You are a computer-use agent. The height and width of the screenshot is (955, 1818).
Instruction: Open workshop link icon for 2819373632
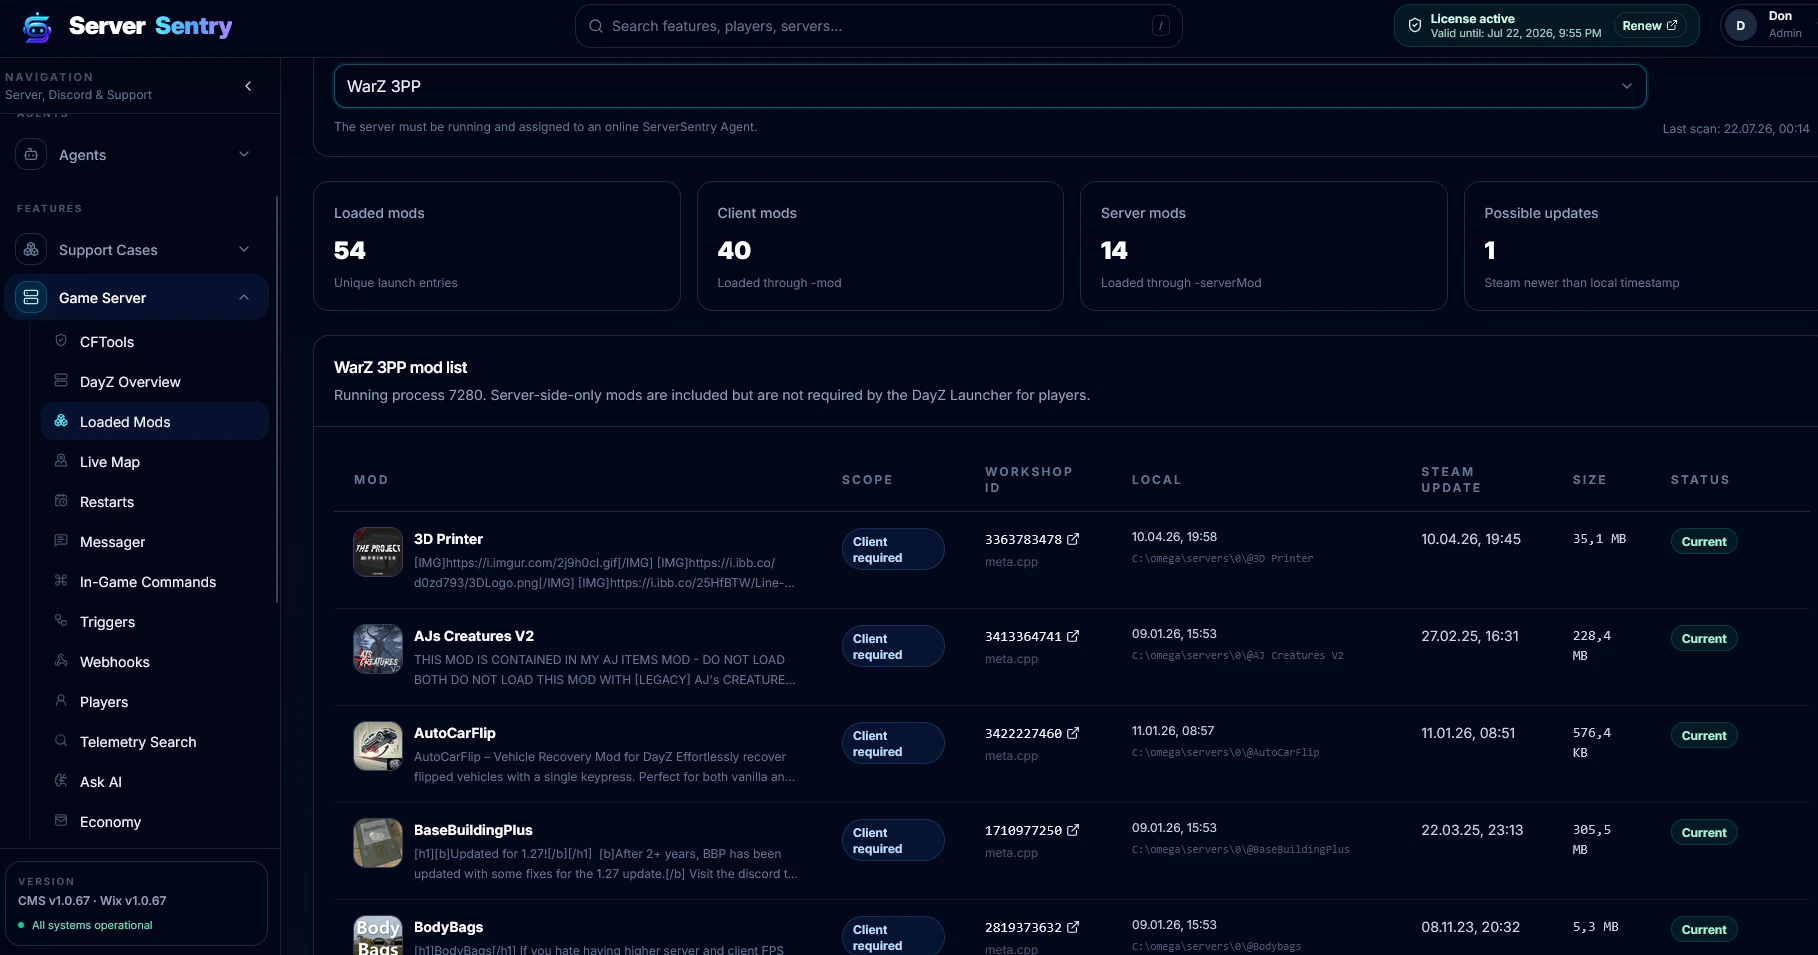coord(1073,927)
